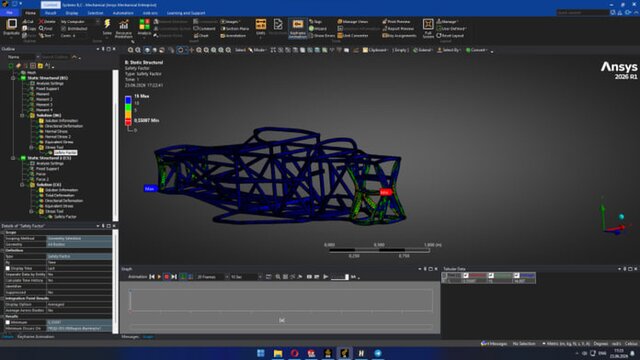Open File Explorer from the taskbar
The height and width of the screenshot is (360, 640).
278,353
